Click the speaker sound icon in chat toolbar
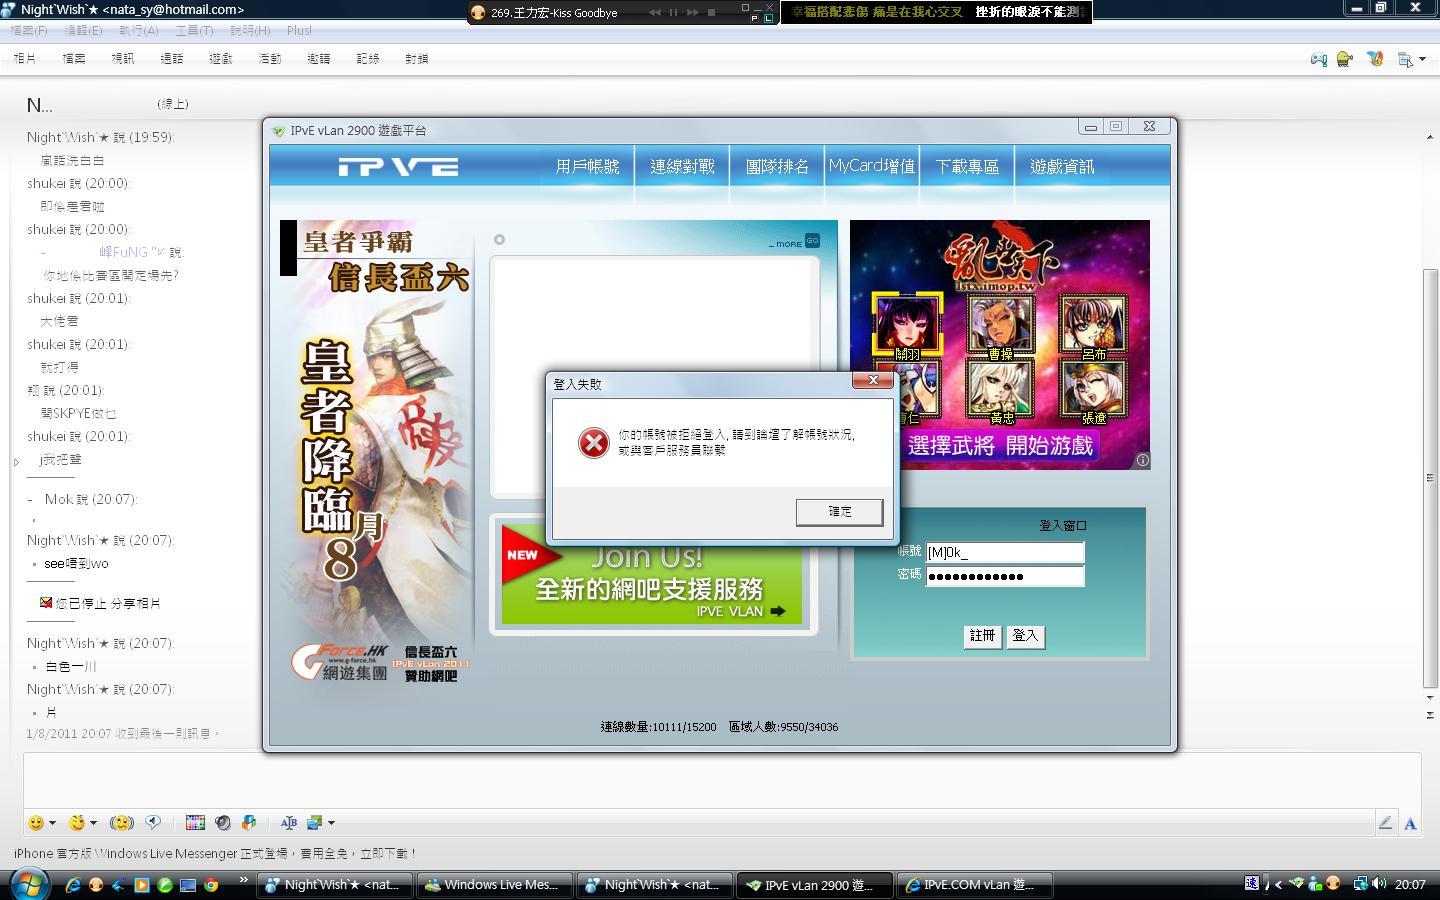 click(222, 823)
